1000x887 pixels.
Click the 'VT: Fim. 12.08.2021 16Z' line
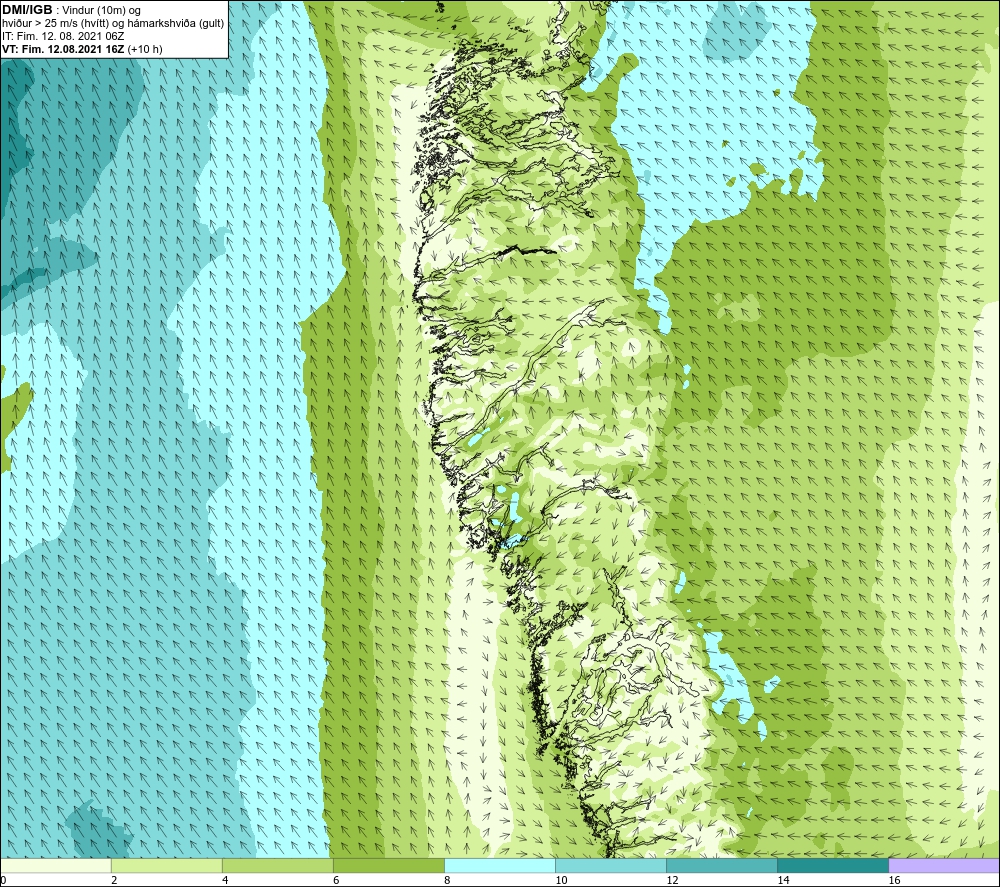pos(63,49)
